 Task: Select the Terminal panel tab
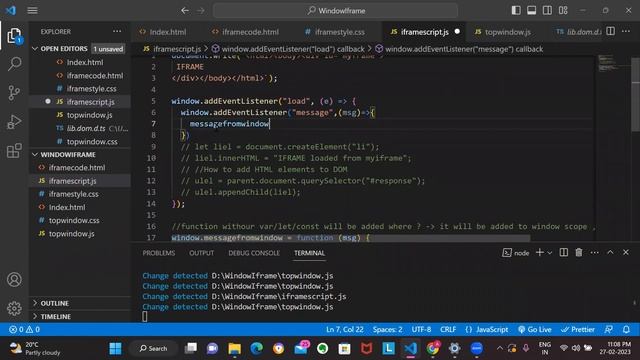pyautogui.click(x=309, y=253)
